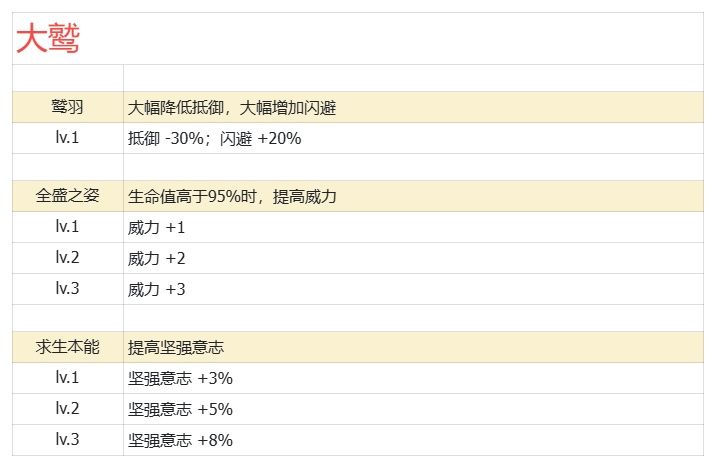Click the 大鹫 title heading
This screenshot has height=468, width=716.
click(x=48, y=38)
